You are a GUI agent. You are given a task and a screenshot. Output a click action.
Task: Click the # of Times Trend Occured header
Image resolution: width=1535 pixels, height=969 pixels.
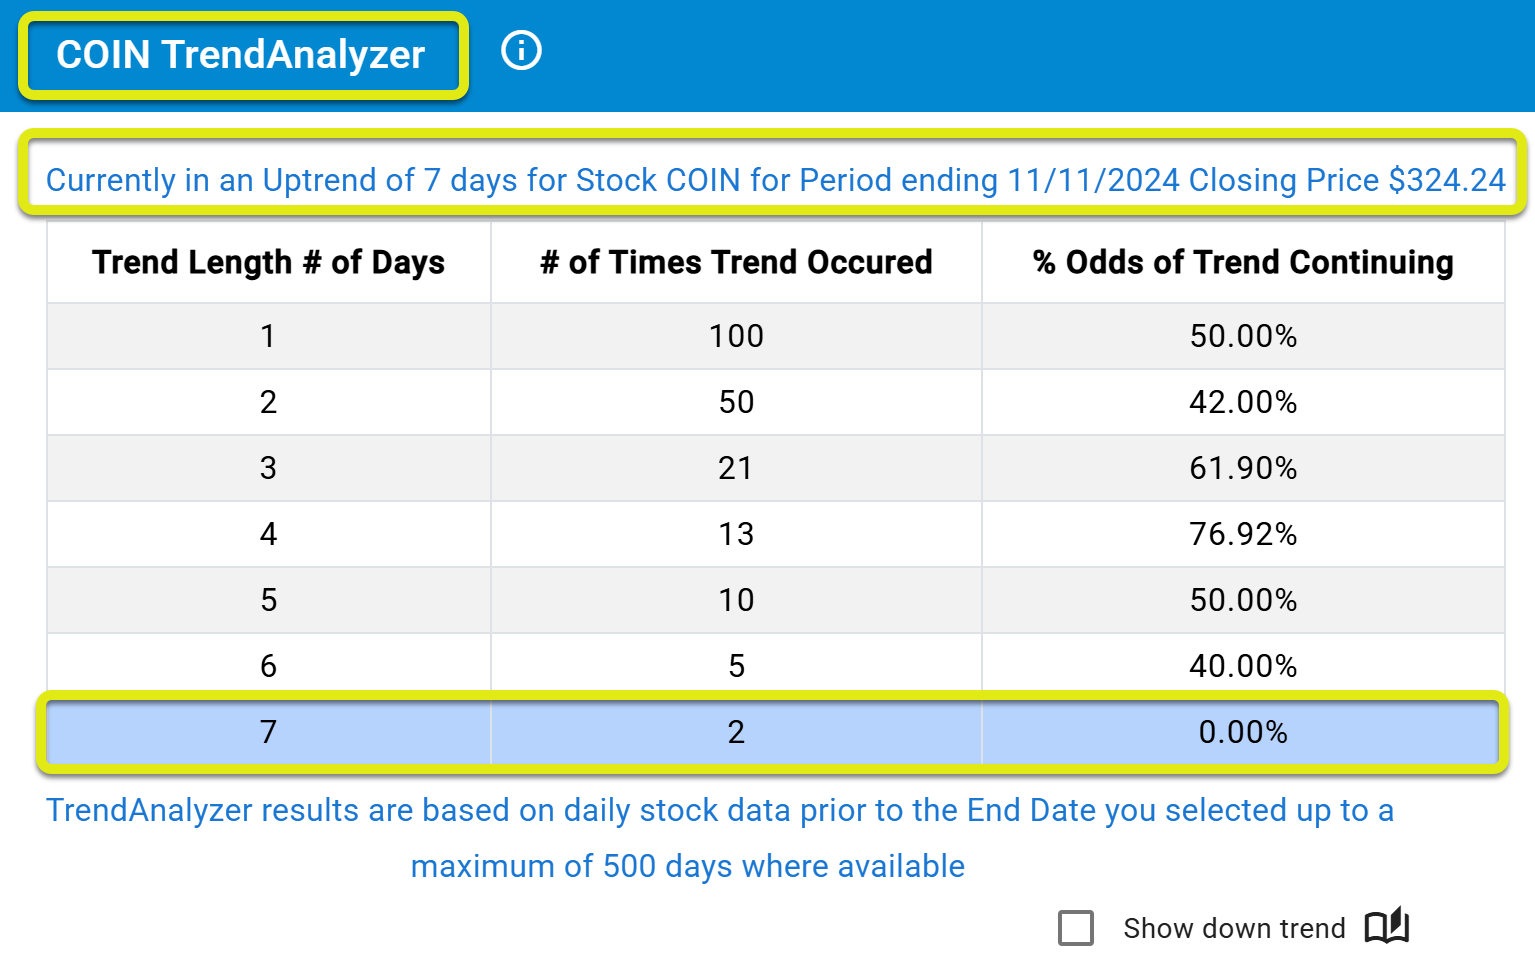tap(736, 262)
